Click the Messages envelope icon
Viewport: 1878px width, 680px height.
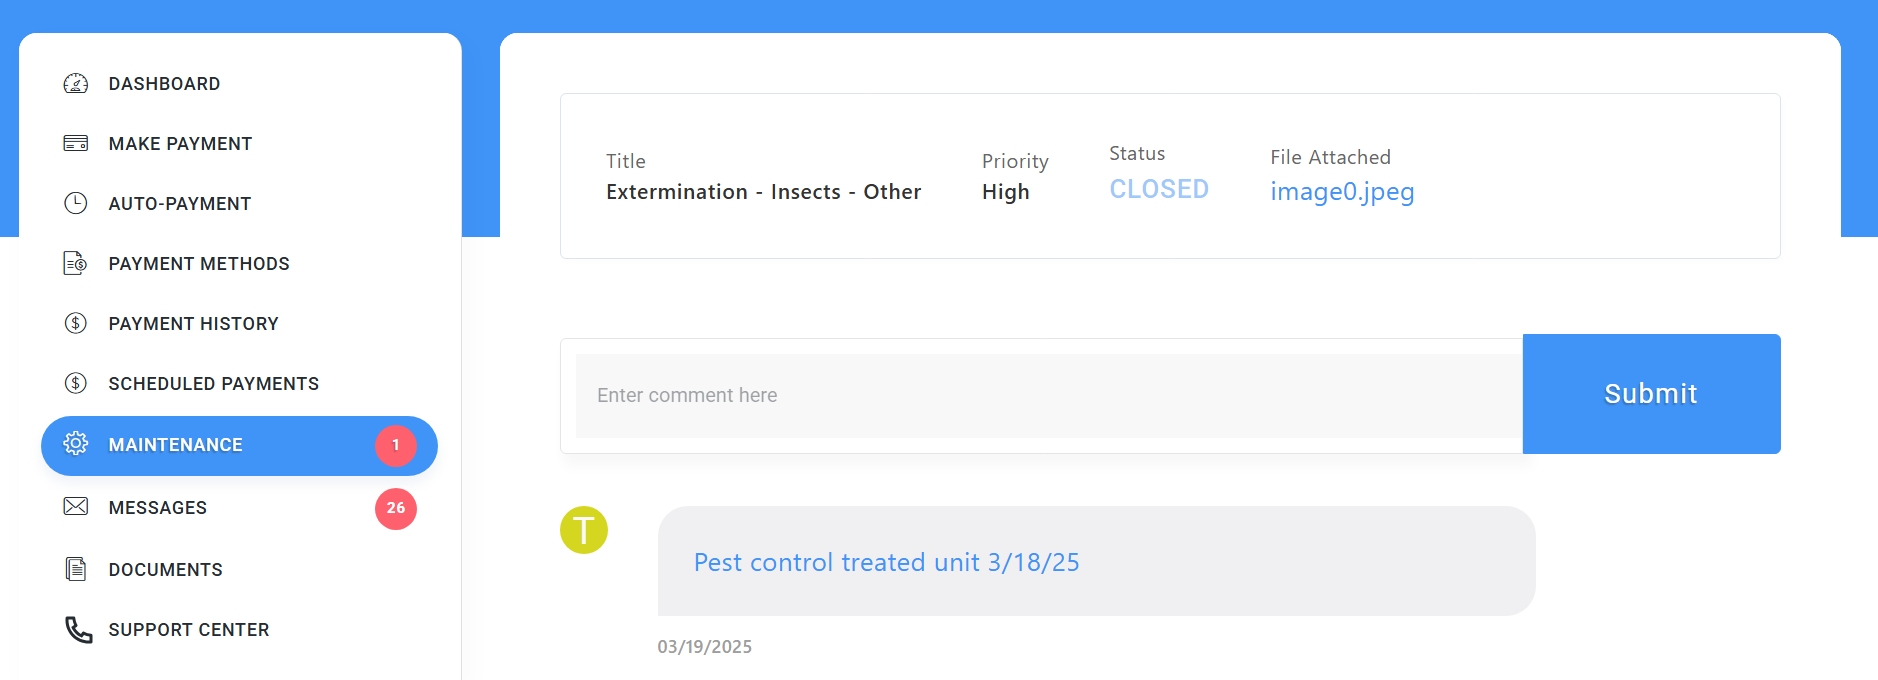pos(76,507)
